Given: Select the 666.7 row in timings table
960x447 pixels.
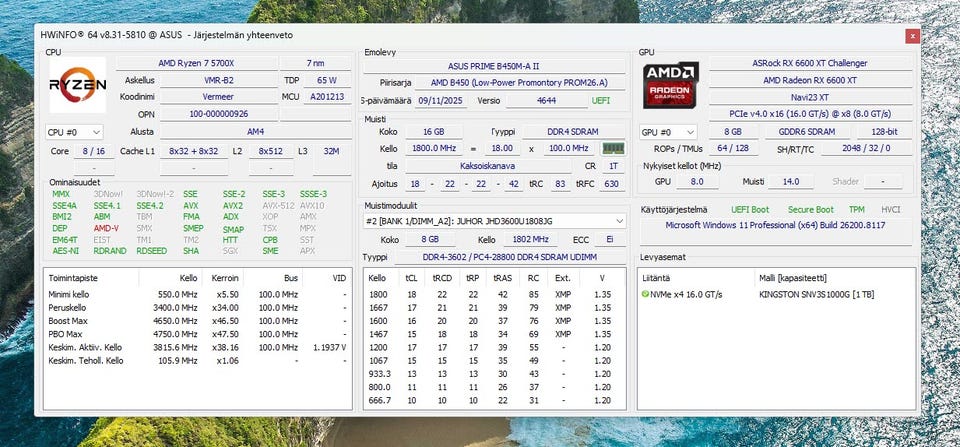Looking at the screenshot, I should (495, 400).
